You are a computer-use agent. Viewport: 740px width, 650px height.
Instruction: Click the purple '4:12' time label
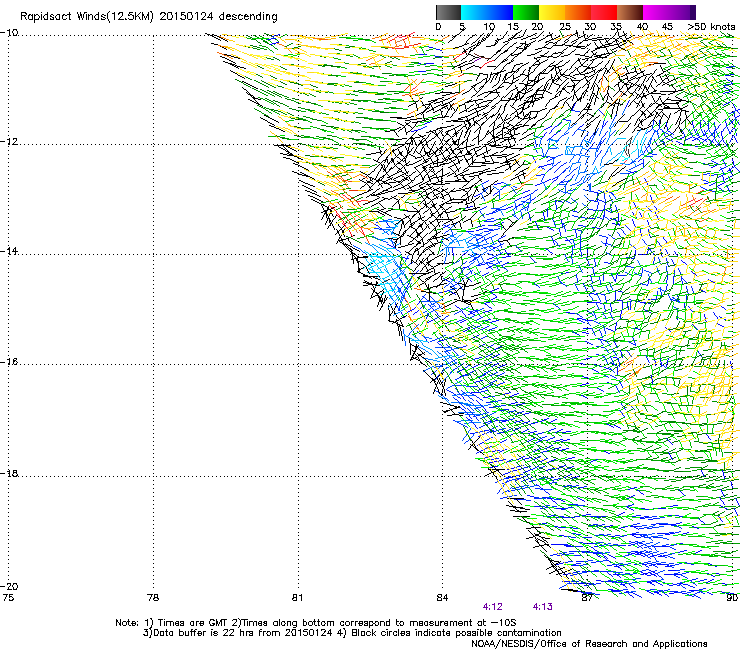(492, 607)
